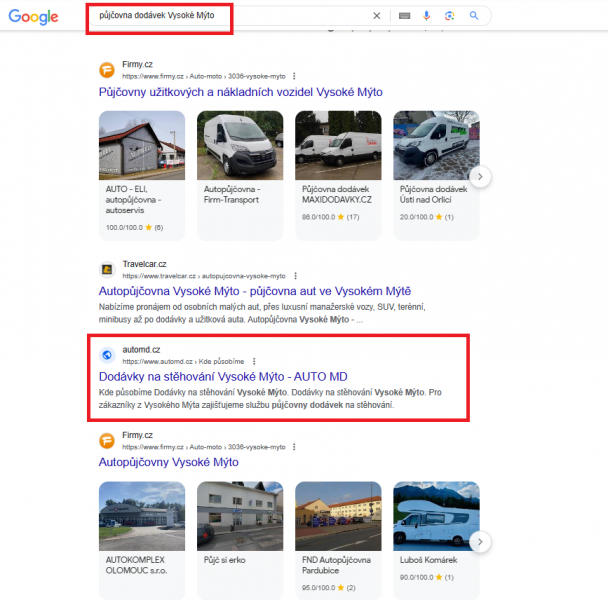Viewport: 608px width, 600px height.
Task: Open AUTO - ELI, autopůjčovna - autoservis card title
Action: [x=133, y=200]
